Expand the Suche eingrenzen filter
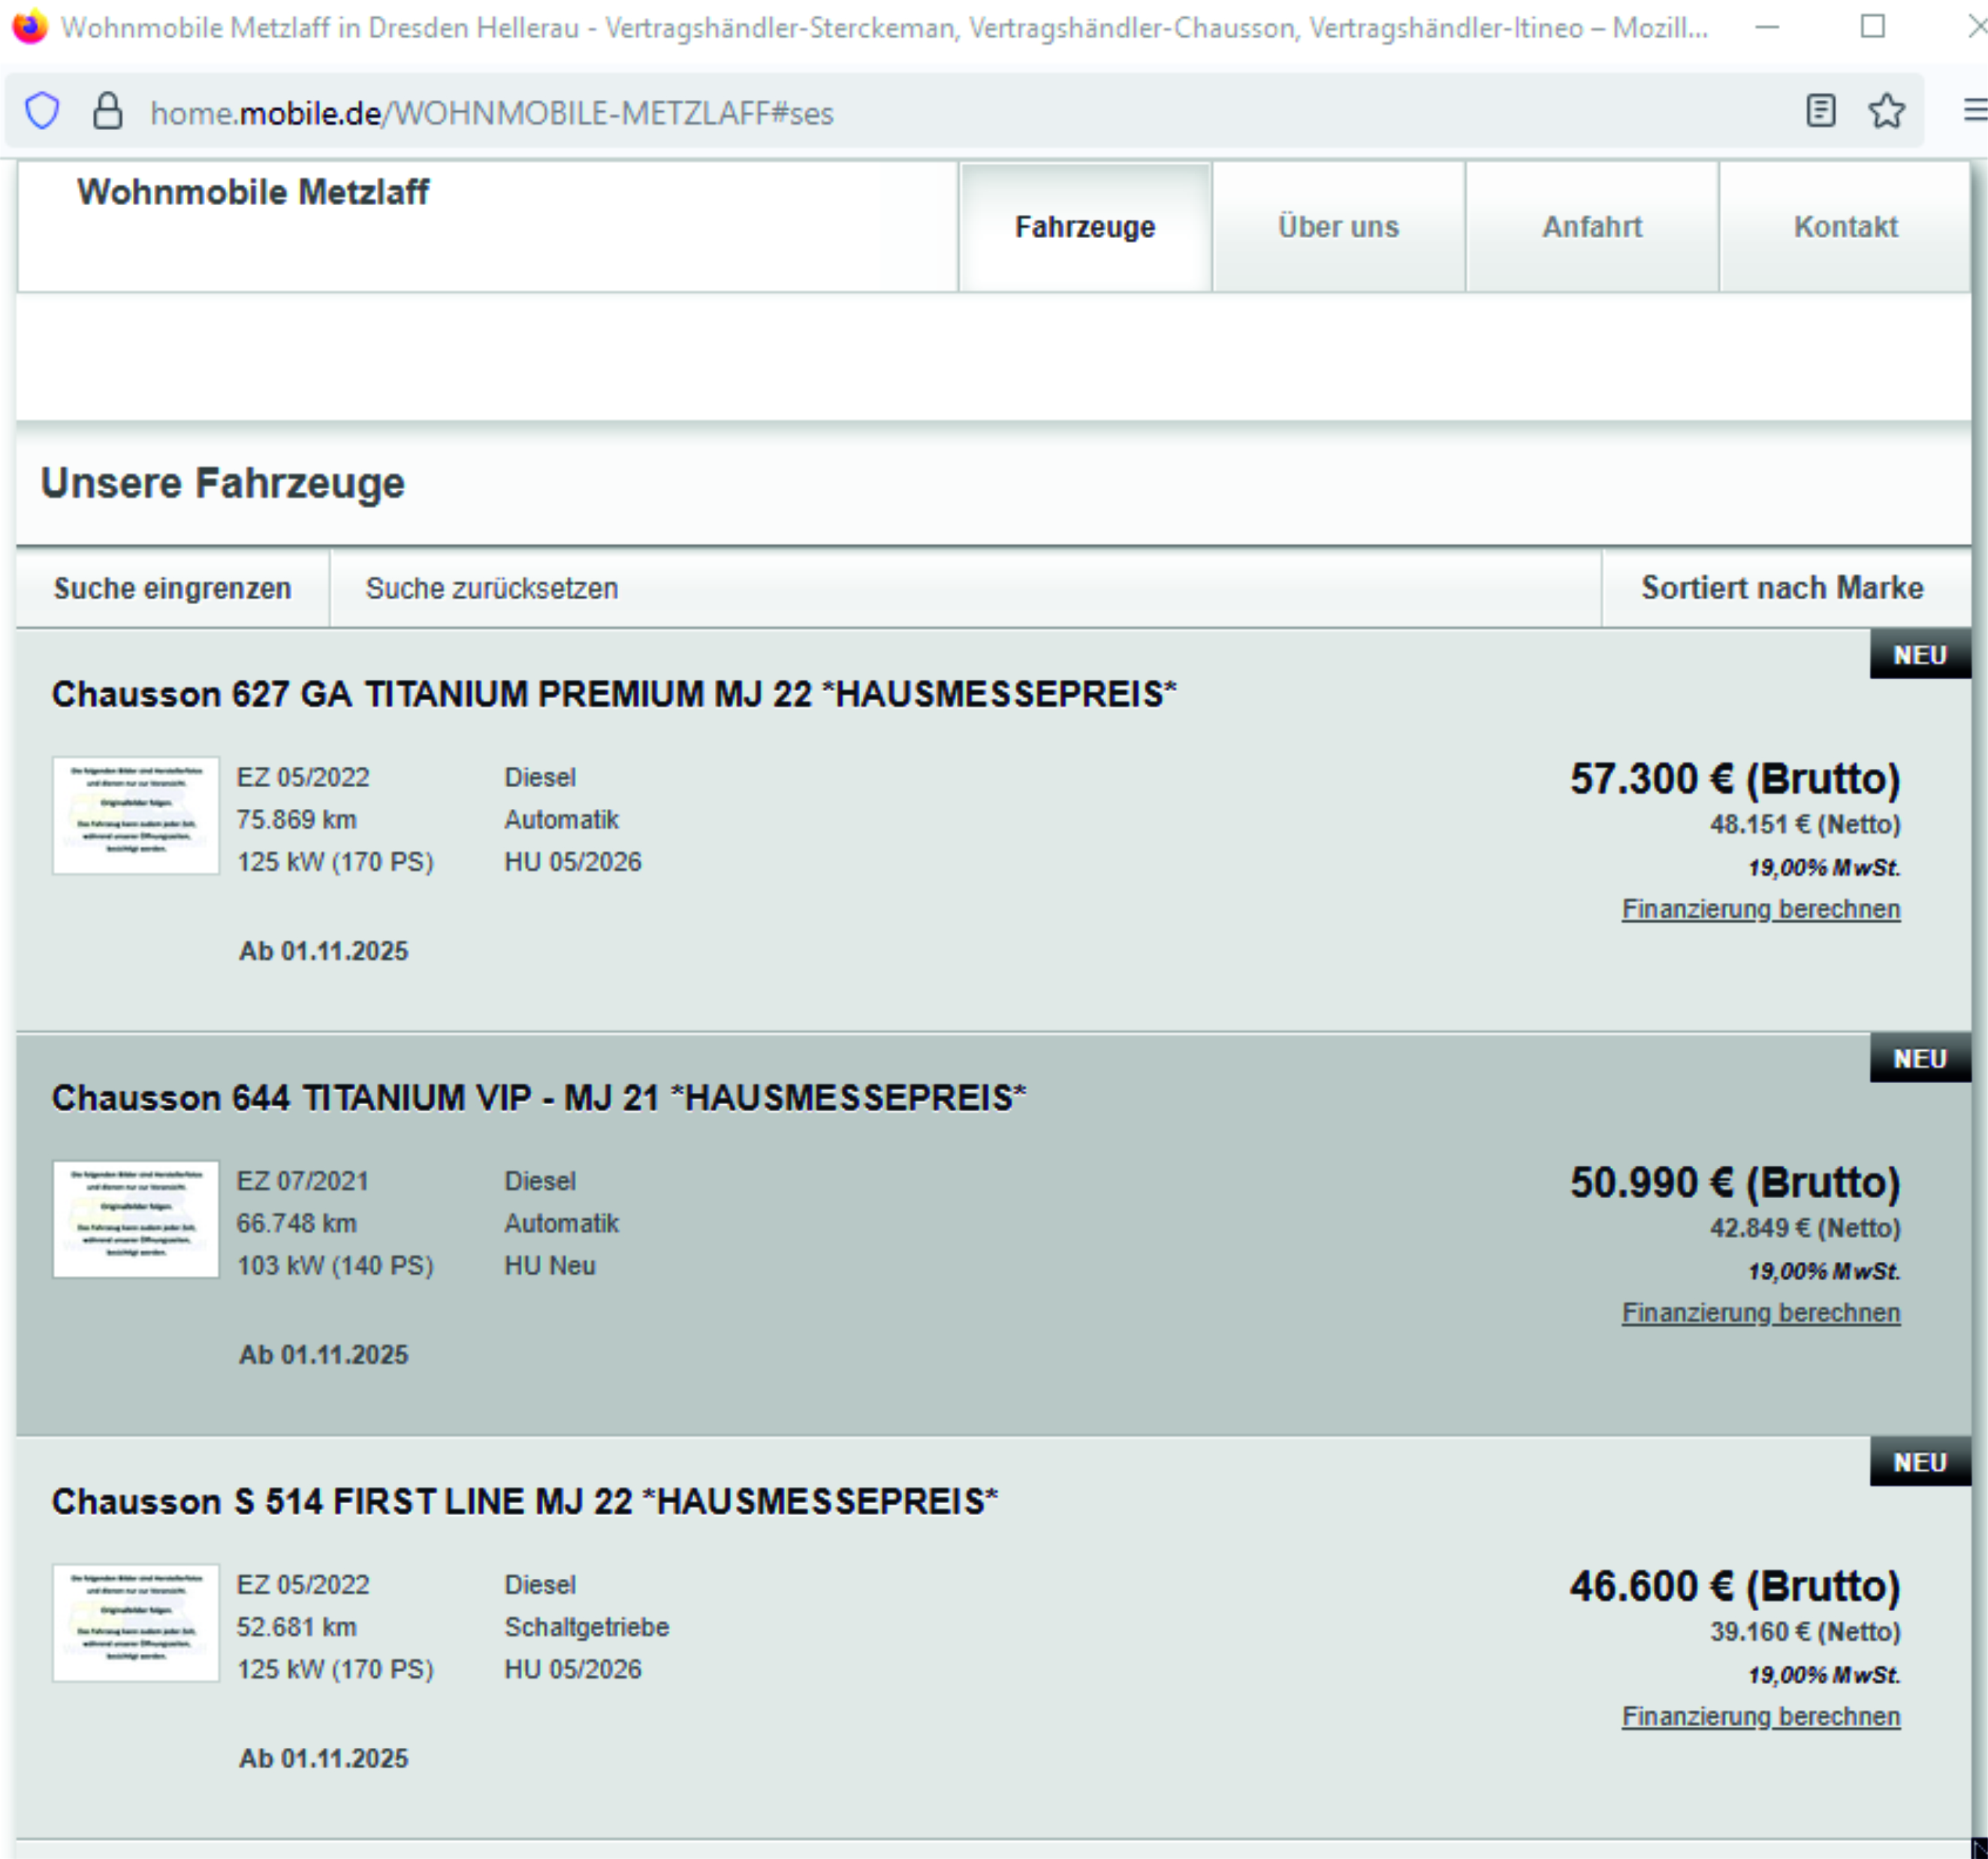The width and height of the screenshot is (1988, 1859). pos(172,588)
